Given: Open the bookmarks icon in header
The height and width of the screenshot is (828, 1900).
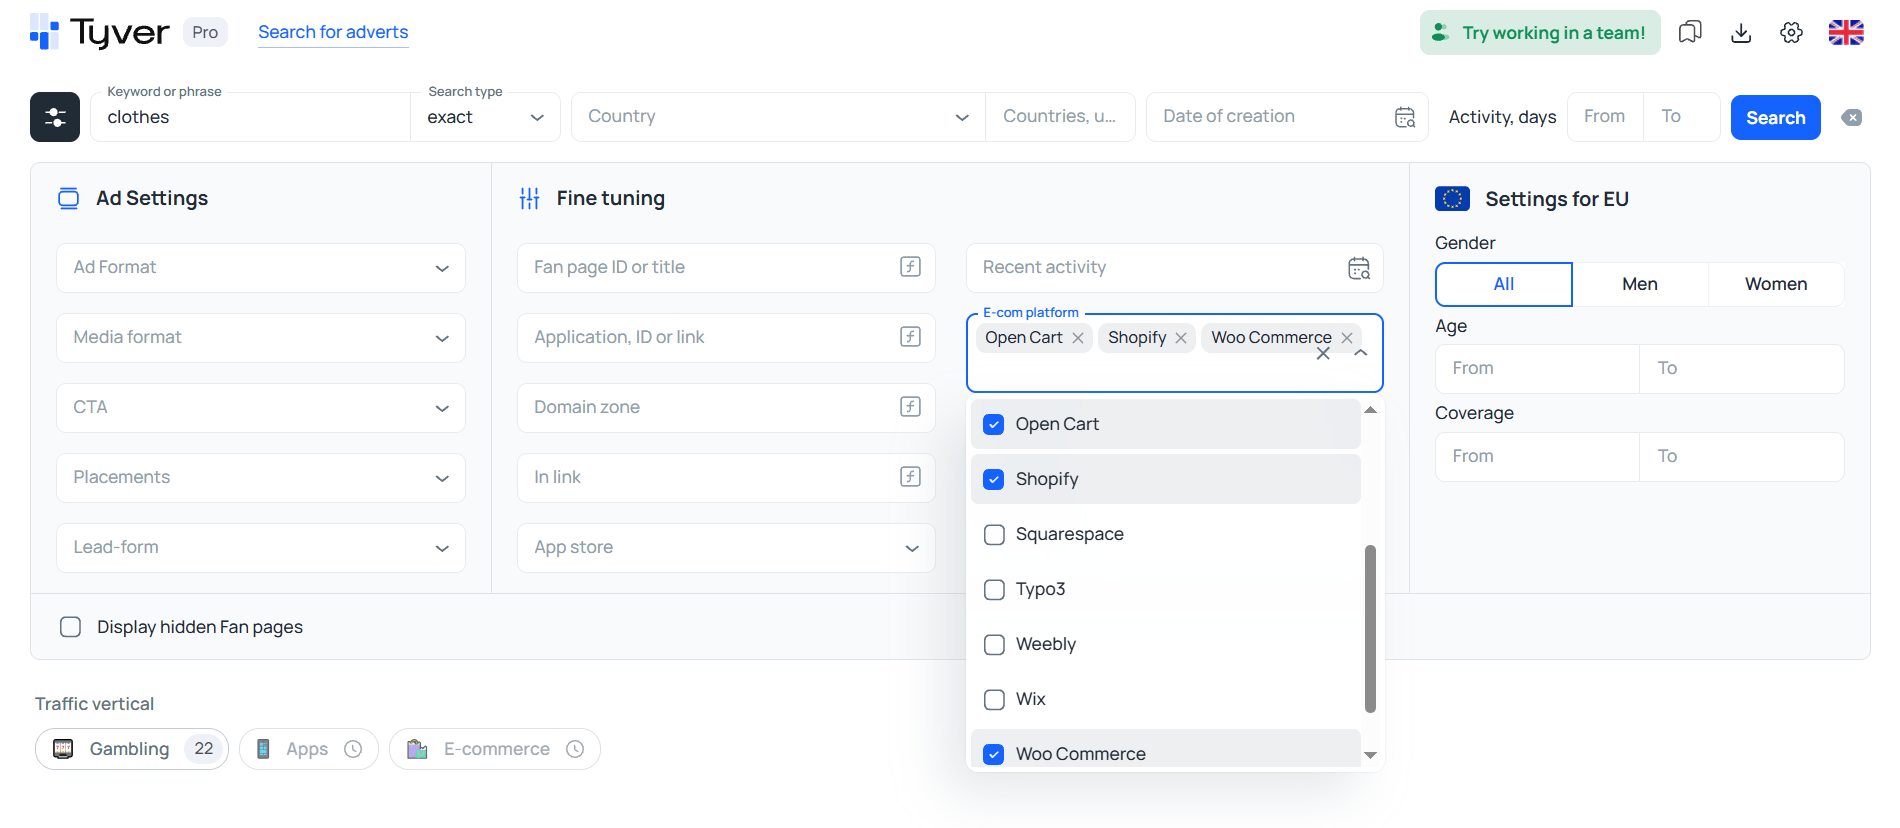Looking at the screenshot, I should [x=1690, y=32].
